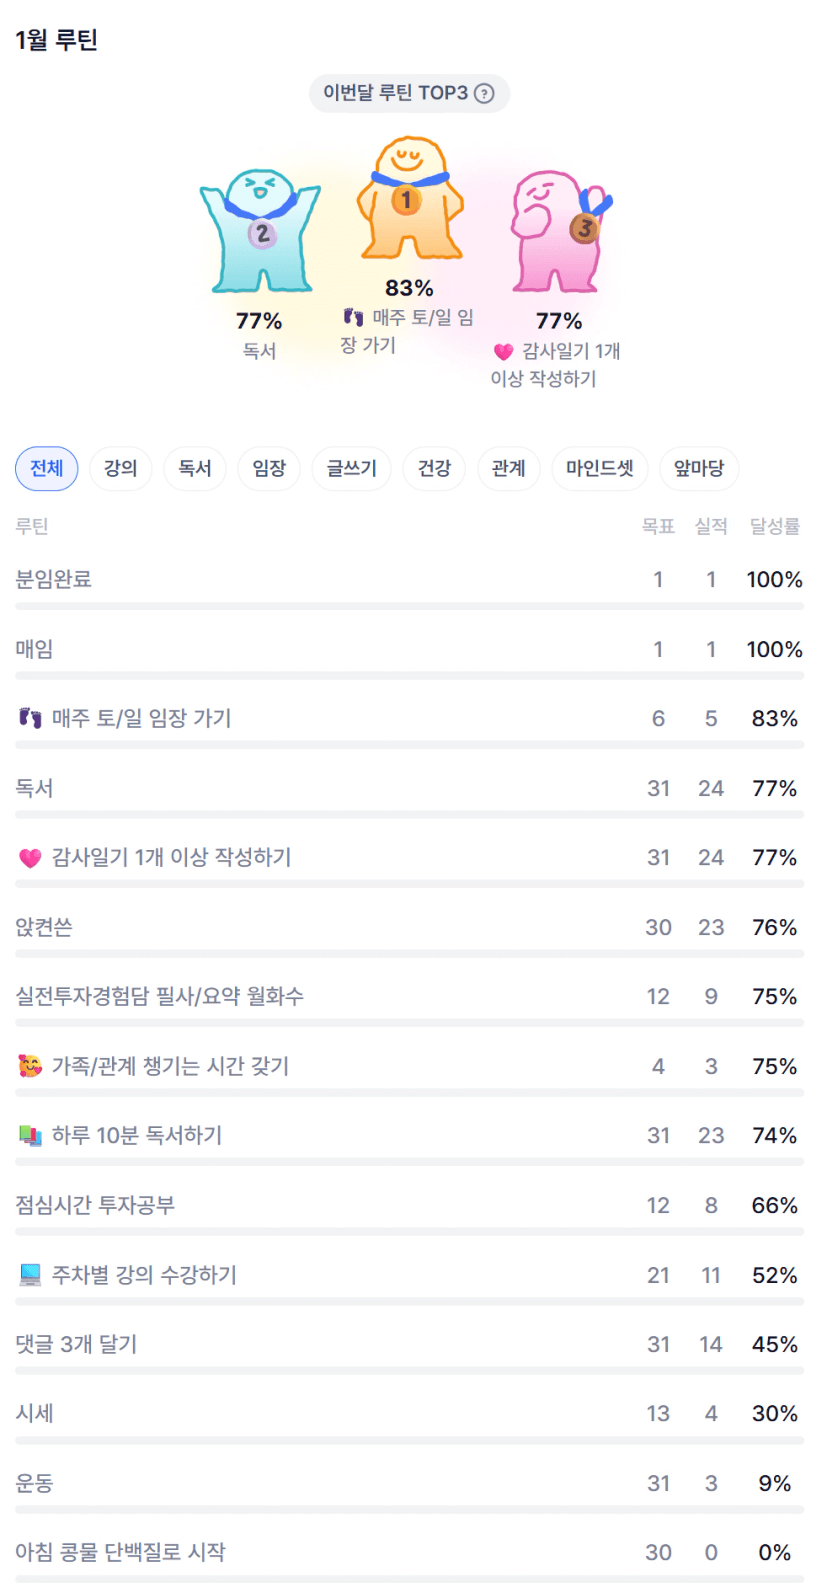Click pink heart icon in 감사일기 row
Viewport: 827px width, 1593px height.
pos(30,858)
